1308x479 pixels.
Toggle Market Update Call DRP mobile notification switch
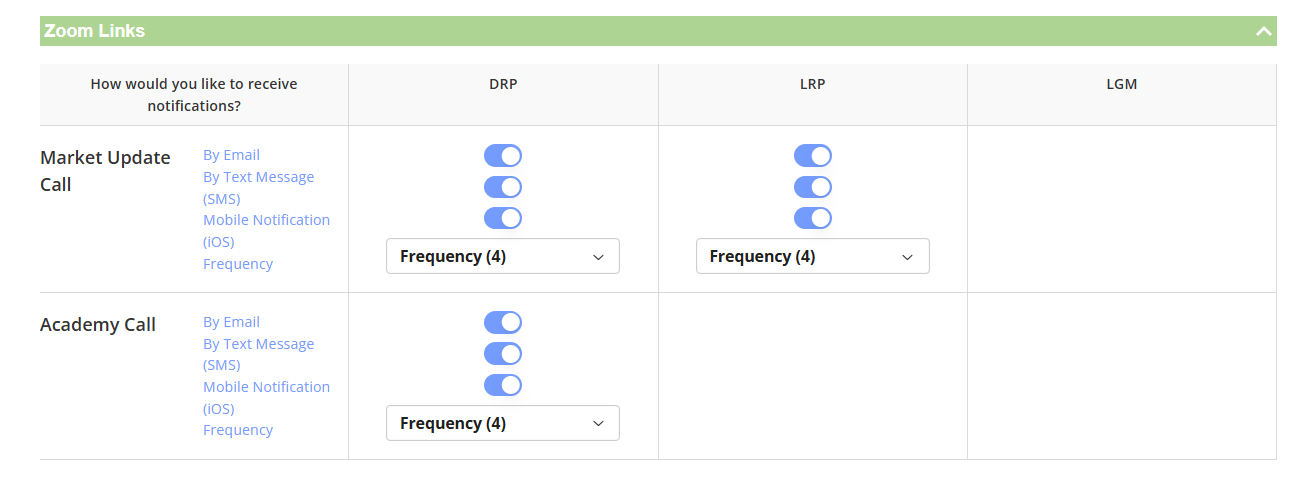coord(503,218)
